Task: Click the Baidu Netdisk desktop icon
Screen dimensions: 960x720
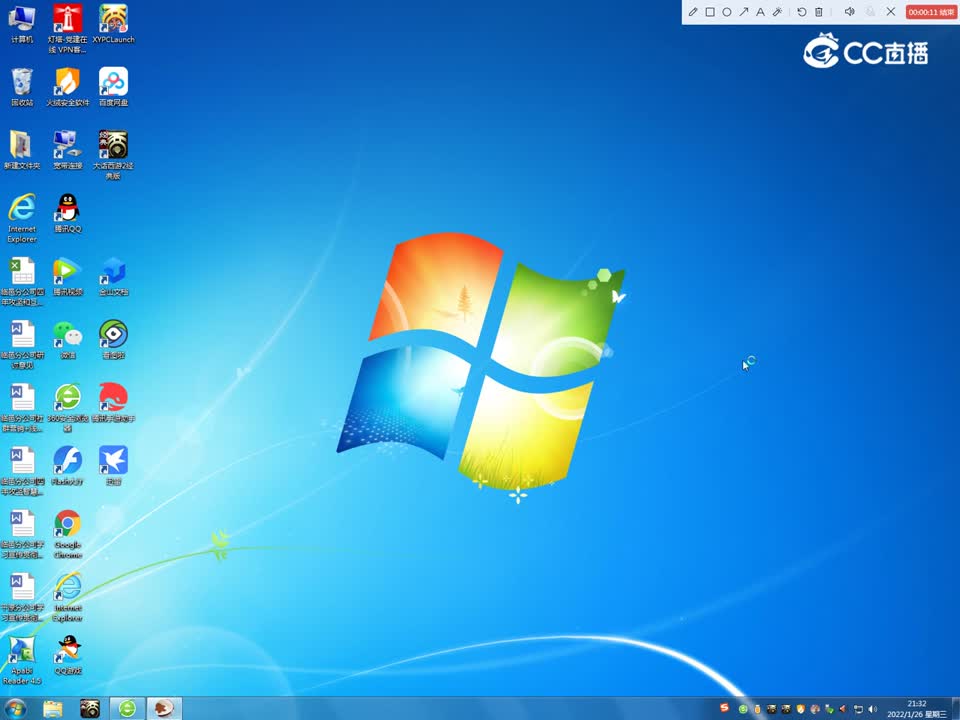Action: [113, 87]
